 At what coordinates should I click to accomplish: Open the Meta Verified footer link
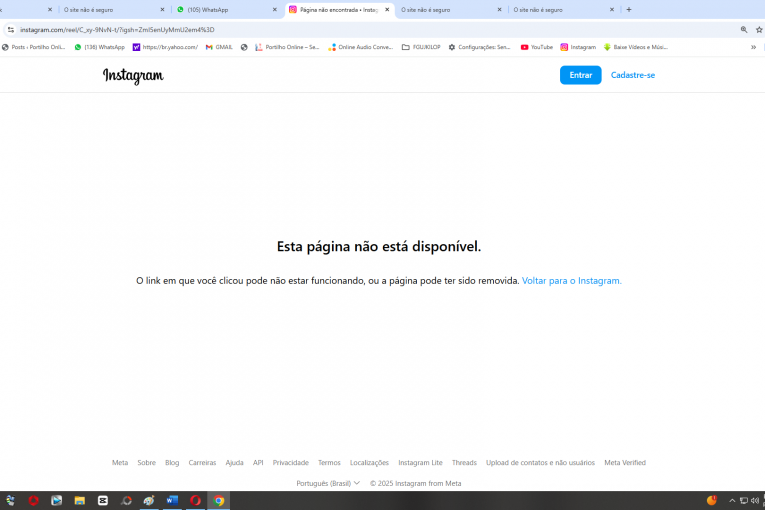(x=625, y=463)
